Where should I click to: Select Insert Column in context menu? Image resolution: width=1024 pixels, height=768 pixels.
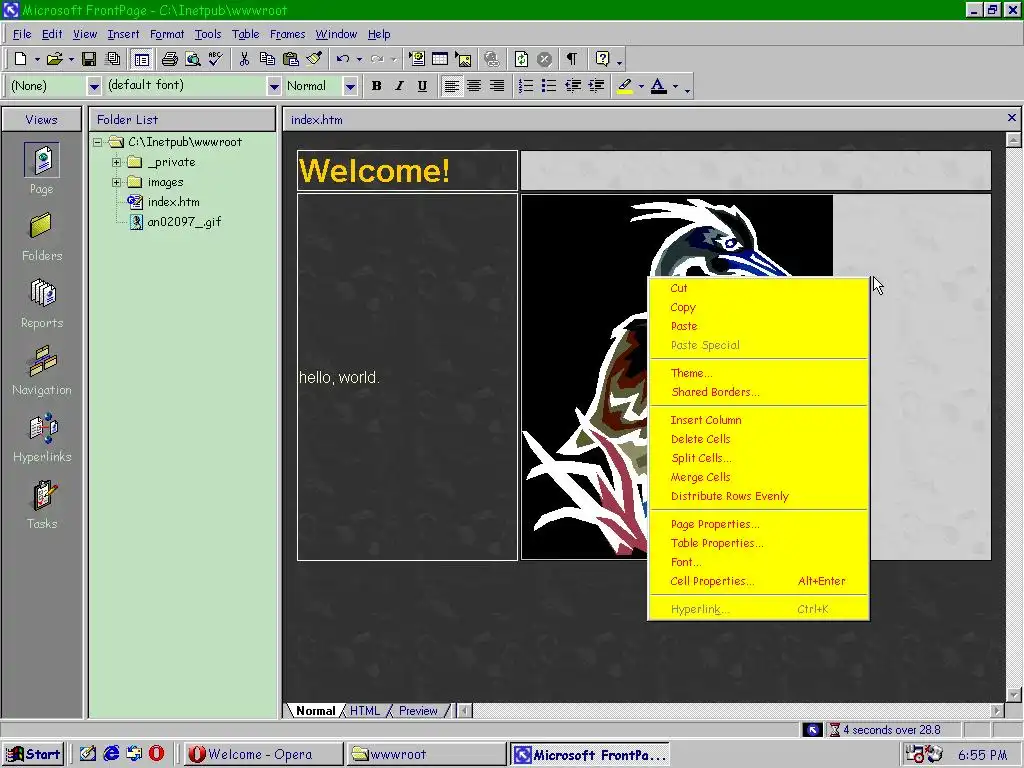758,420
